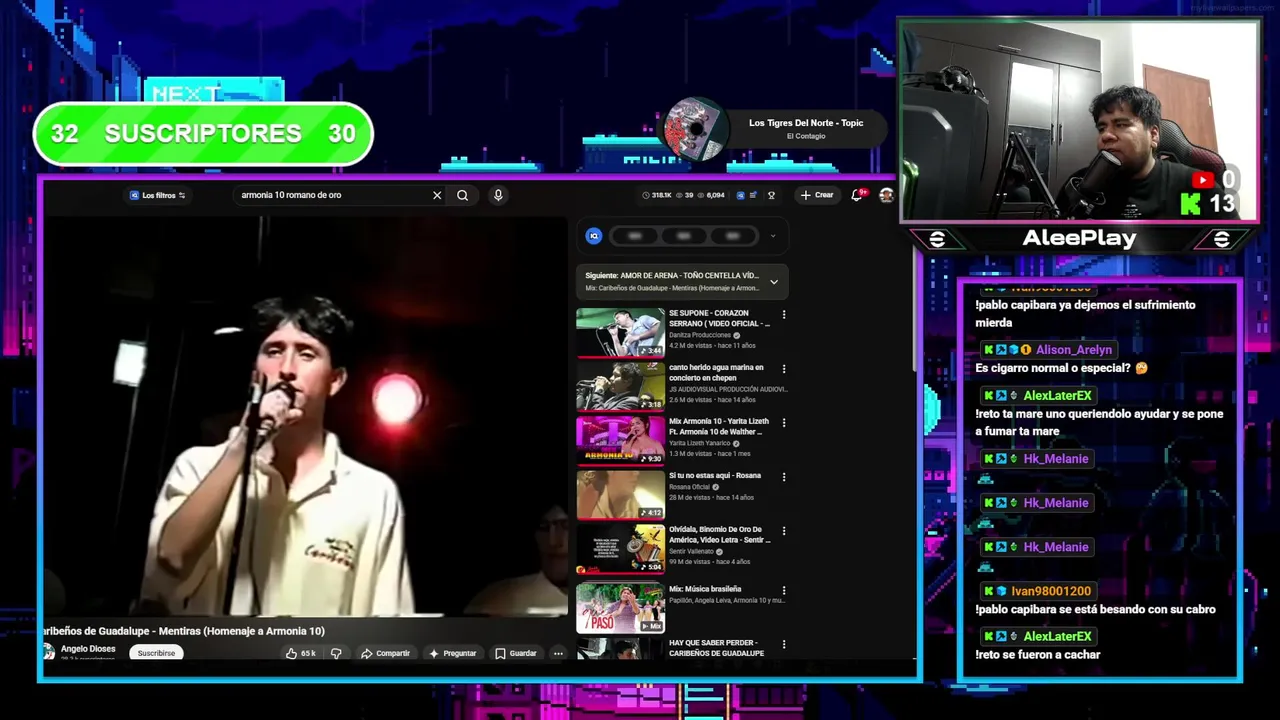Collapse the Siguiente playlist panel
This screenshot has width=1280, height=720.
[x=773, y=282]
